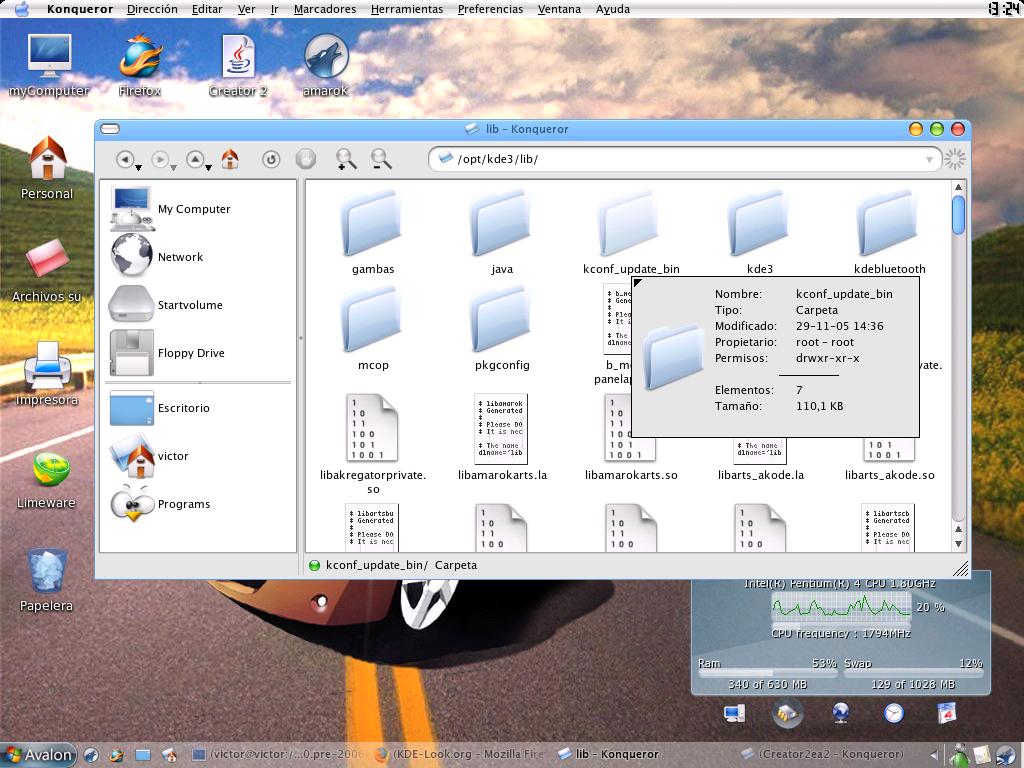Click the forward navigation arrow
1024x768 pixels.
tap(159, 159)
